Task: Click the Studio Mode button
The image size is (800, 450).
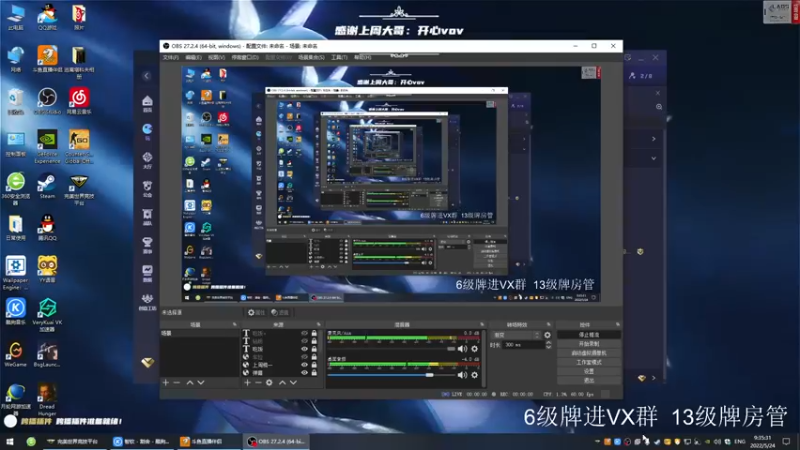Action: point(589,362)
